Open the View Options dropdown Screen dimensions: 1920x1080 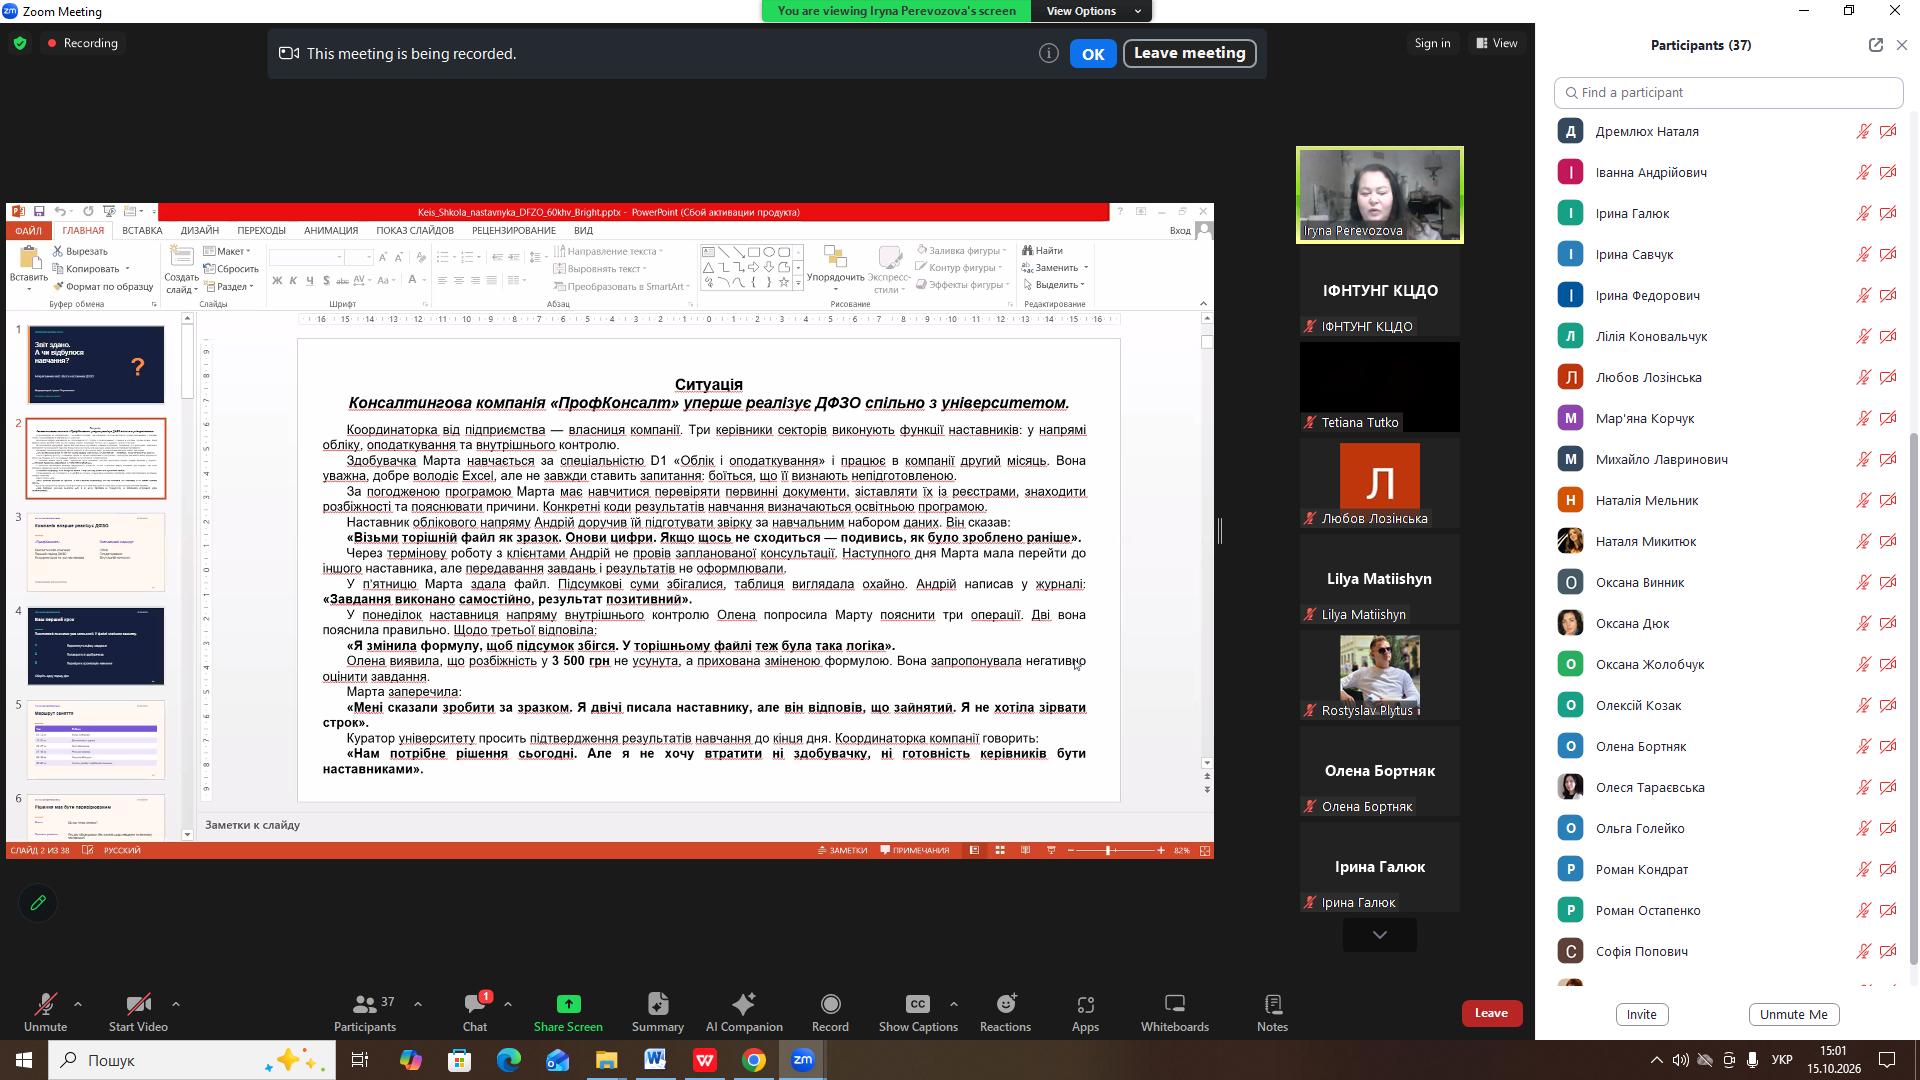pyautogui.click(x=1093, y=11)
